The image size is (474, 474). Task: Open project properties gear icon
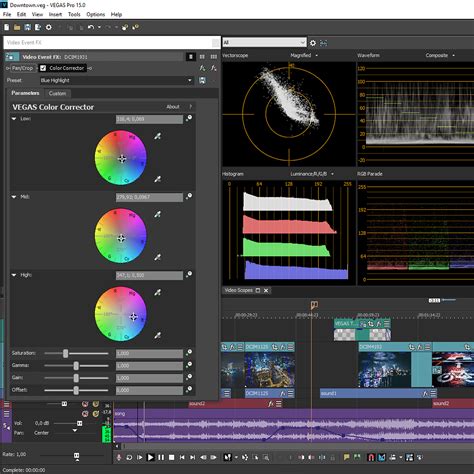coord(49,27)
